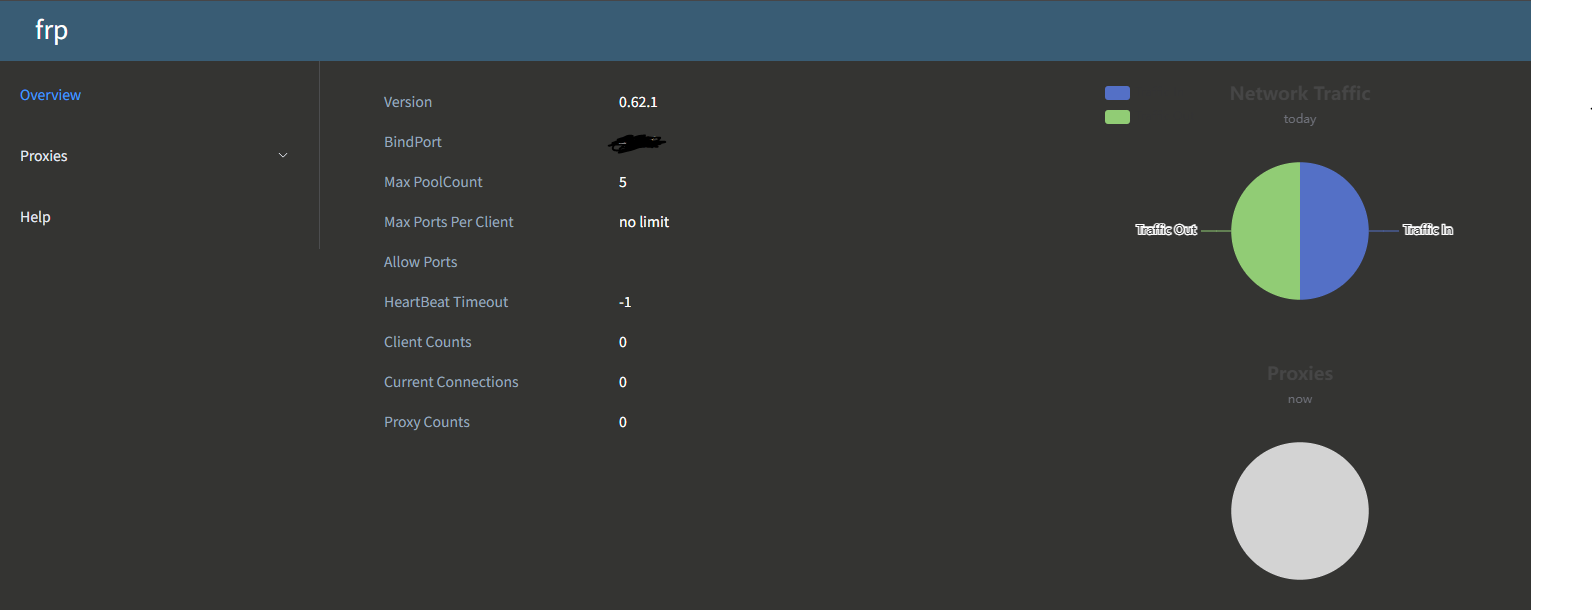Open the Help sidebar item
This screenshot has width=1592, height=610.
35,217
